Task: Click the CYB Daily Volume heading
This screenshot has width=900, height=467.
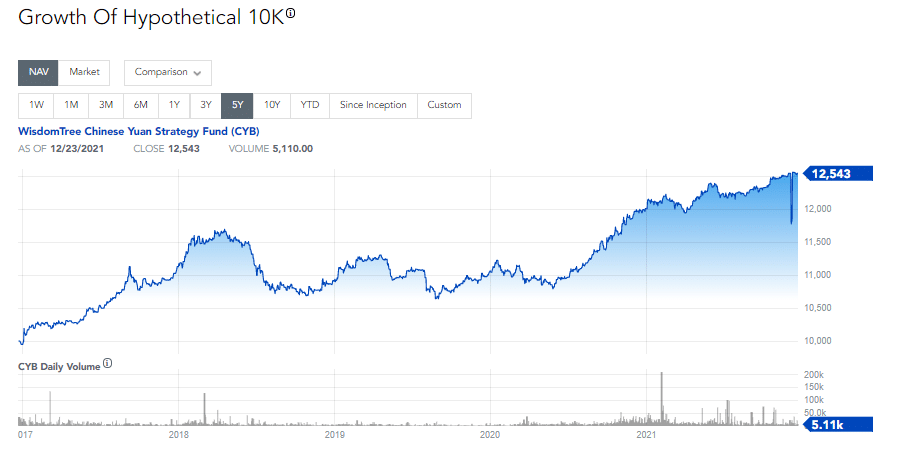Action: click(x=59, y=367)
